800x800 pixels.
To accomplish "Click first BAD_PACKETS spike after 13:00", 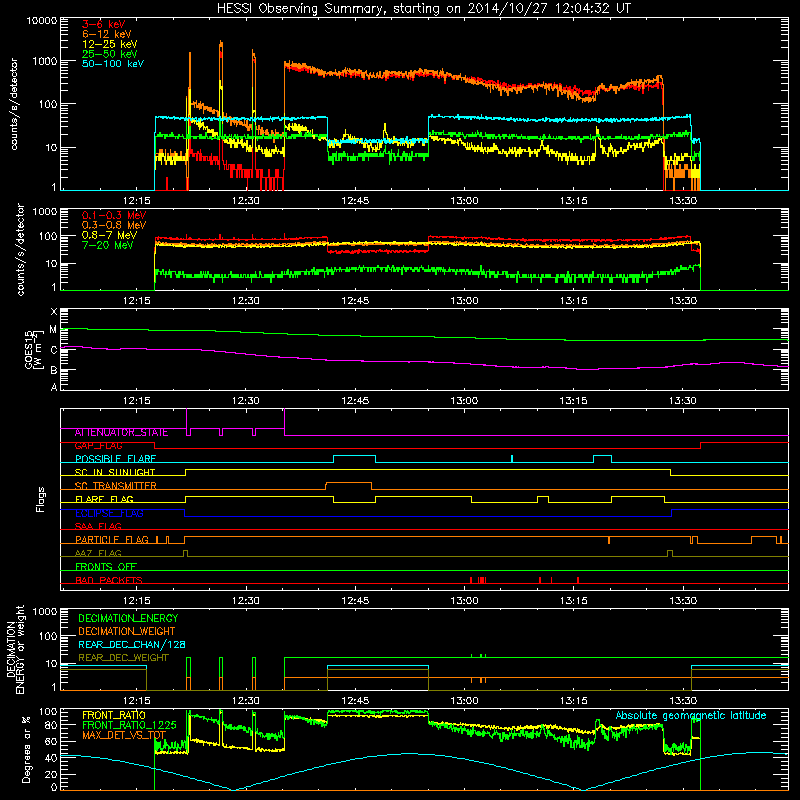I will [471, 580].
